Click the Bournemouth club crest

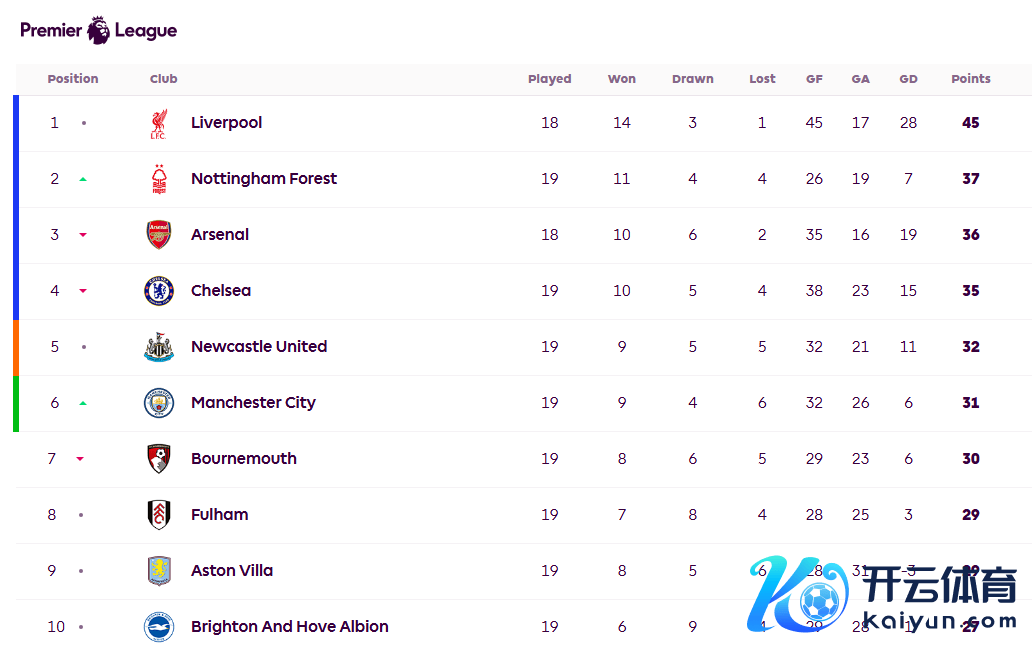158,459
